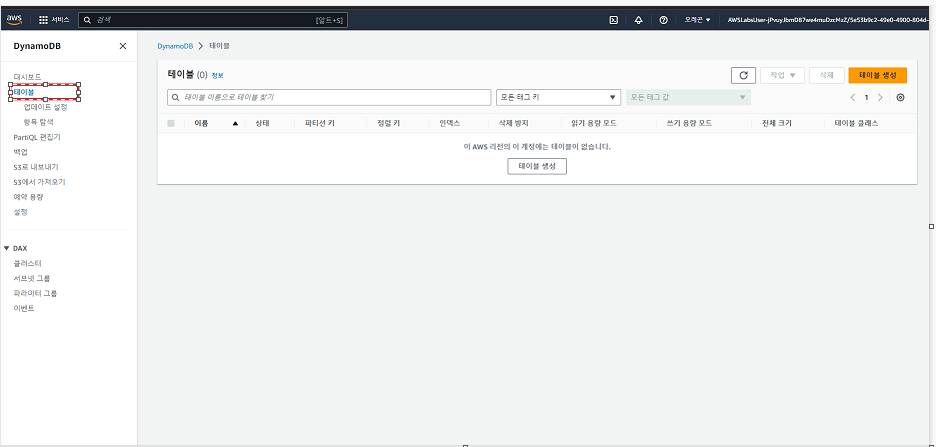Open the 정보 info link
The height and width of the screenshot is (447, 936).
point(217,76)
